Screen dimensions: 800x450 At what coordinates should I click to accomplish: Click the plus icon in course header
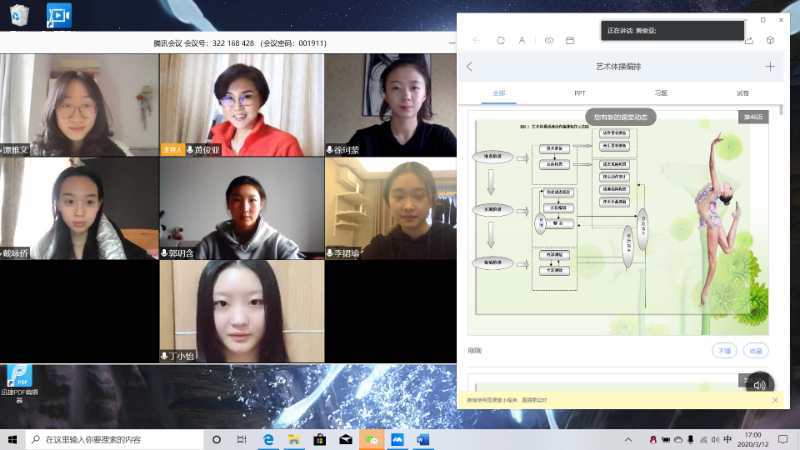(769, 67)
